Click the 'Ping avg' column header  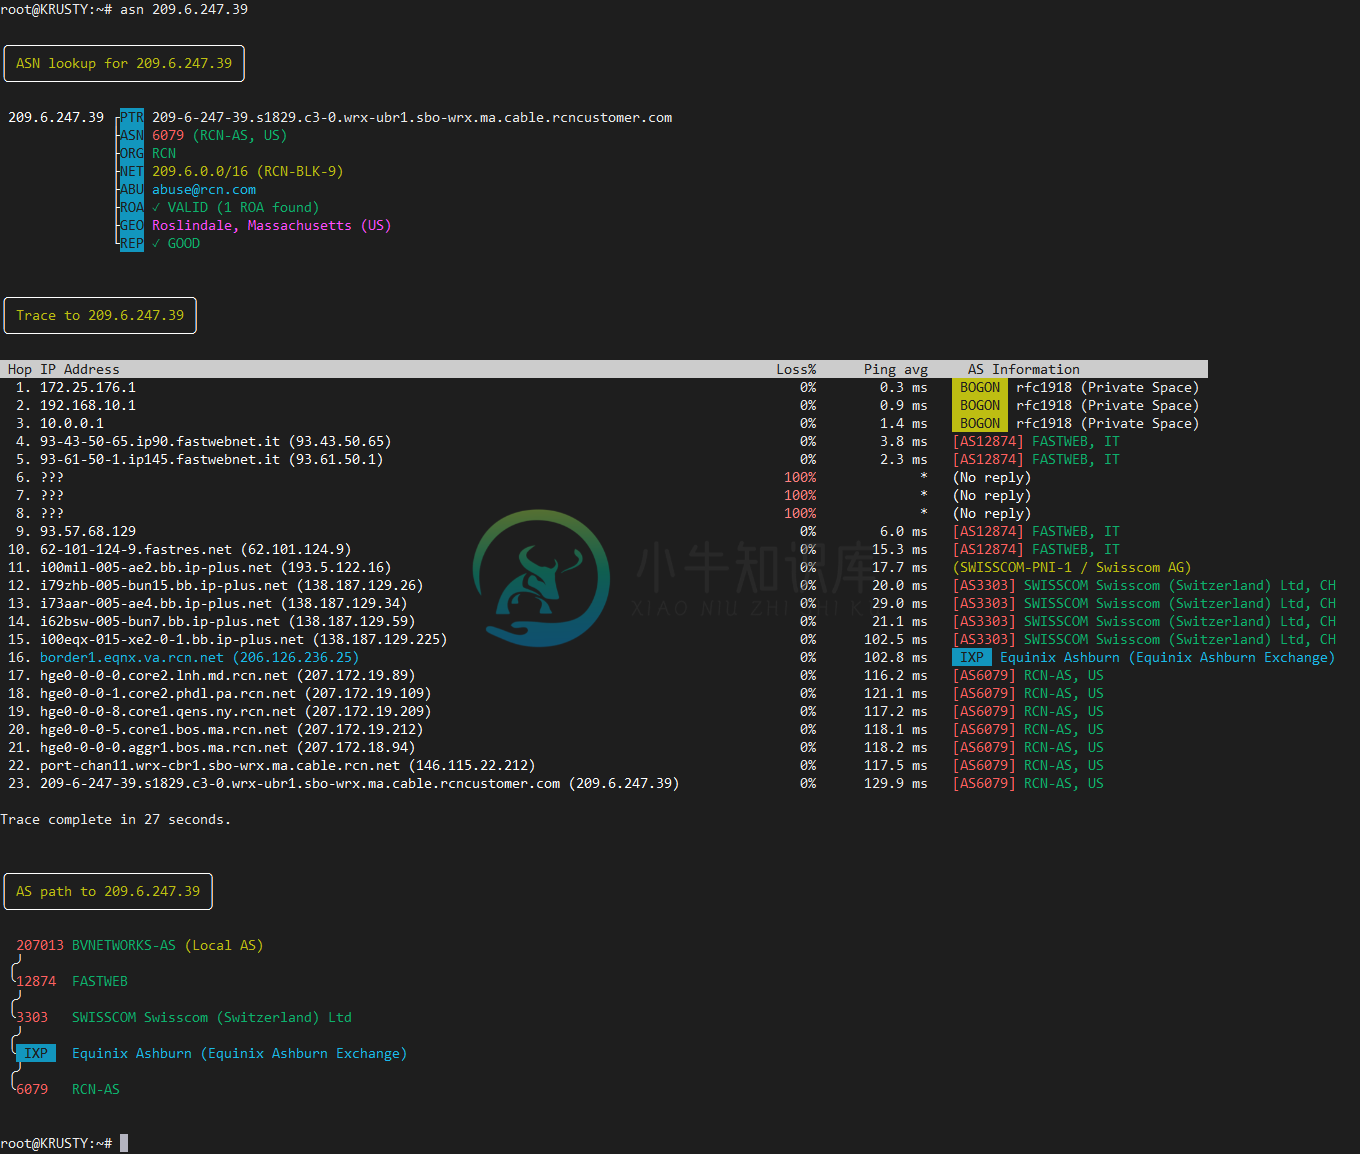tap(896, 369)
